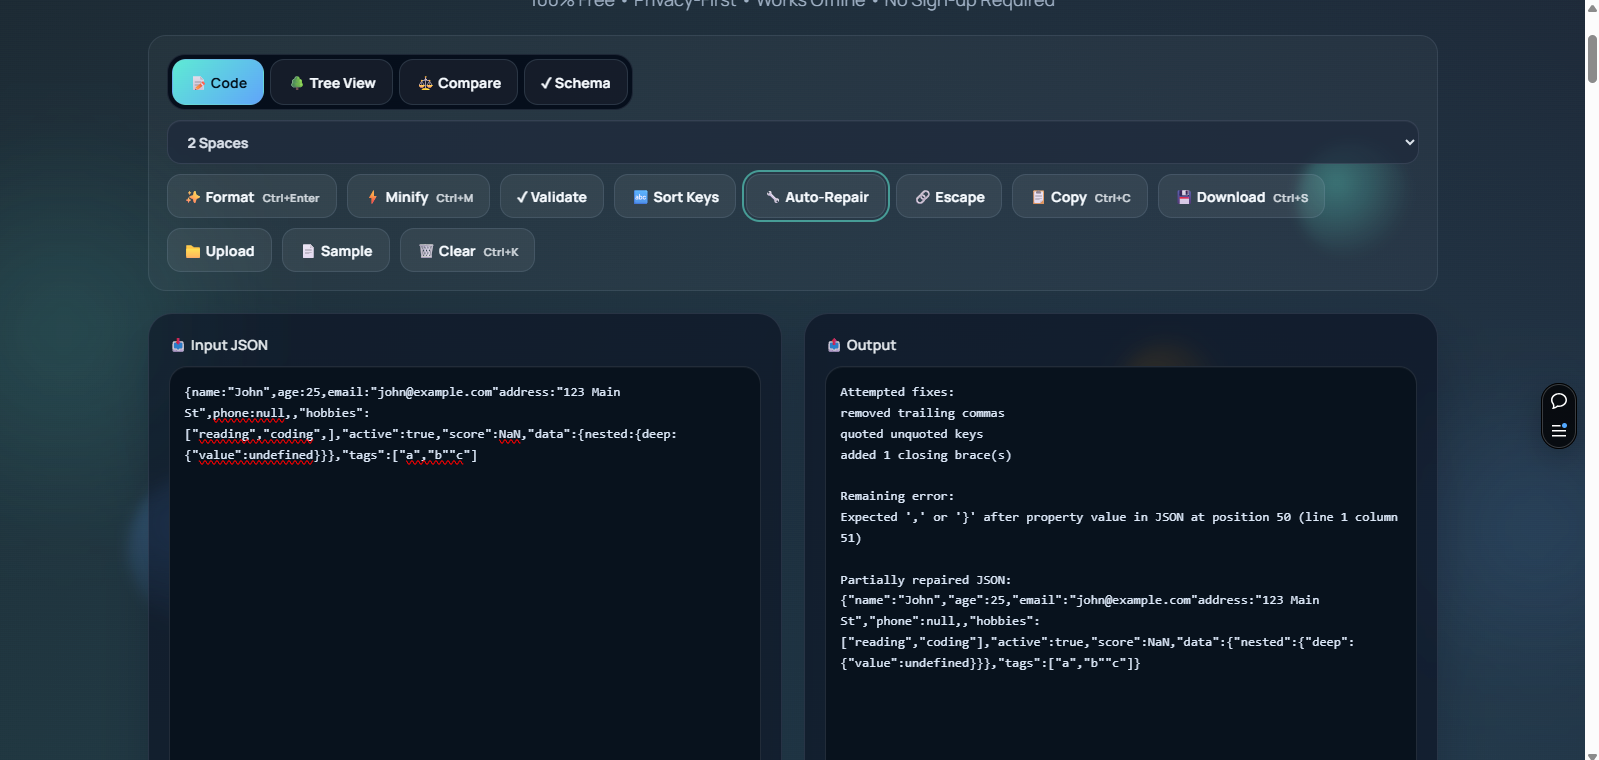Image resolution: width=1599 pixels, height=760 pixels.
Task: Open the chat bubble widget icon
Action: pos(1558,401)
